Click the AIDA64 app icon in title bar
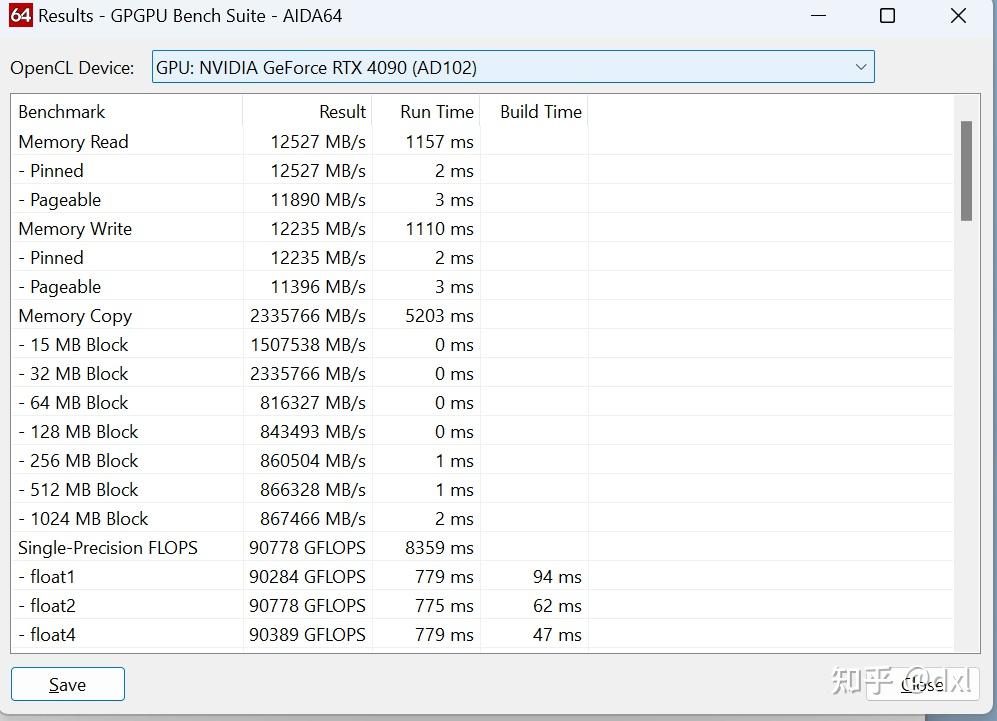Image resolution: width=997 pixels, height=721 pixels. tap(20, 15)
